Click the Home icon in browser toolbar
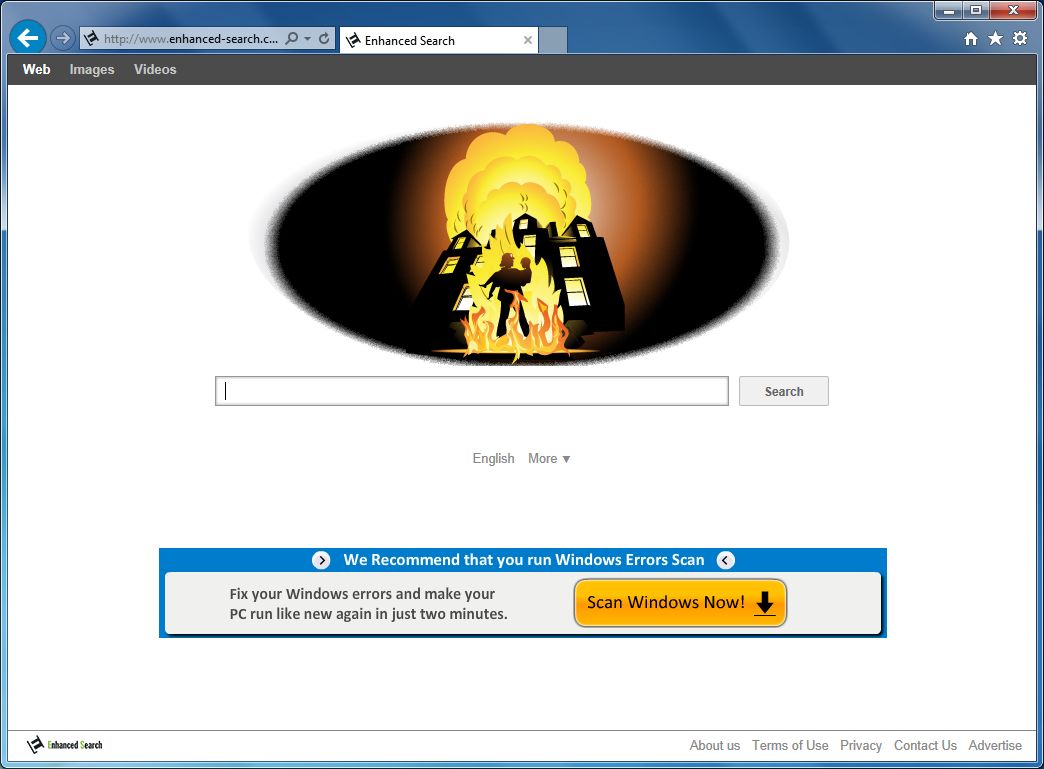The image size is (1044, 769). (971, 39)
